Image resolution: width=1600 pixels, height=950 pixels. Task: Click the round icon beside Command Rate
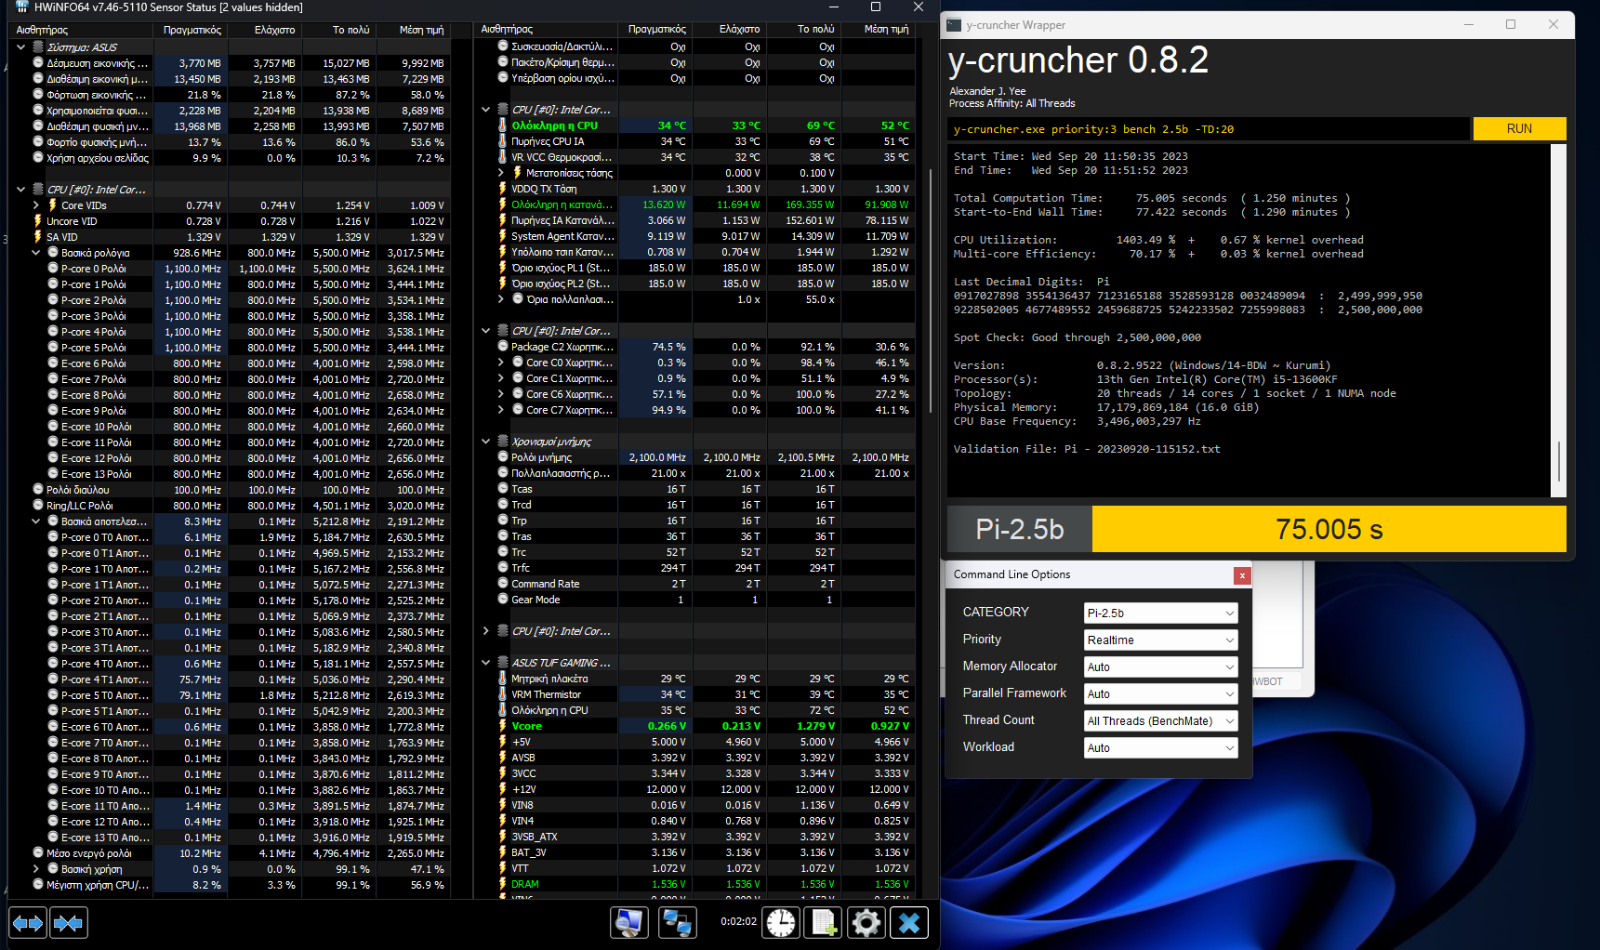(503, 583)
